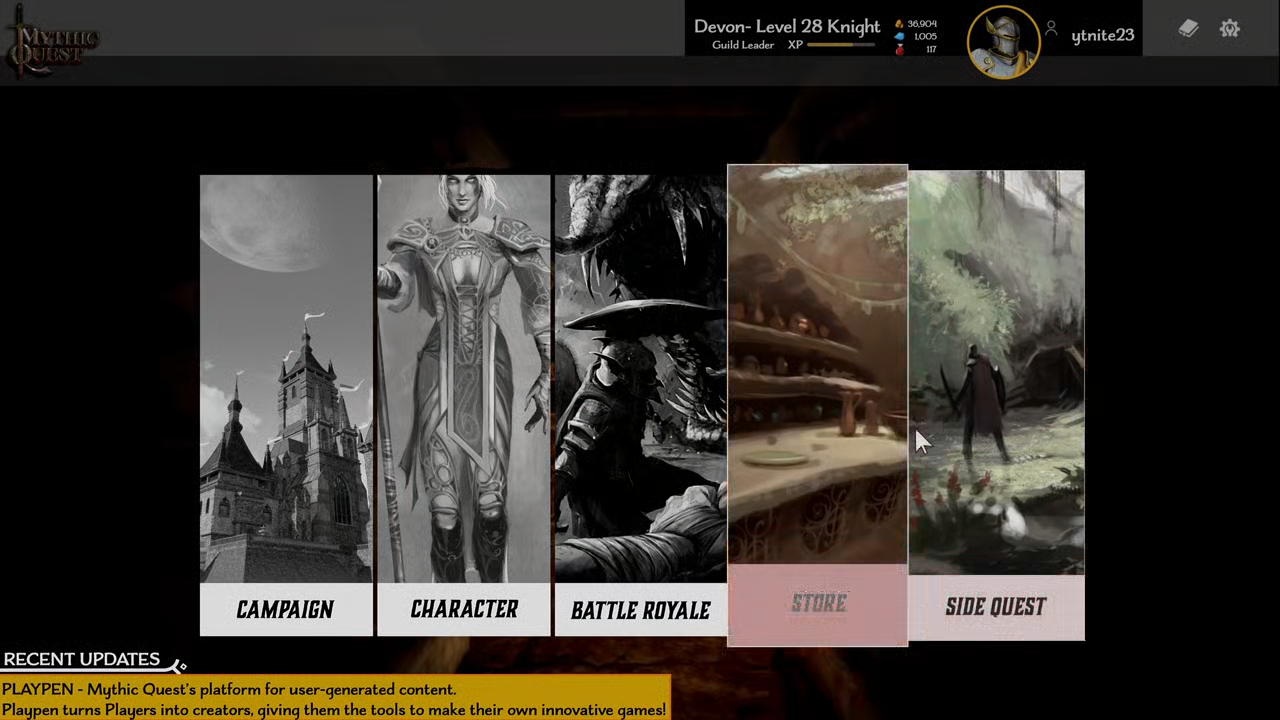Click the elf Character artwork
The image size is (1280, 720).
(464, 380)
